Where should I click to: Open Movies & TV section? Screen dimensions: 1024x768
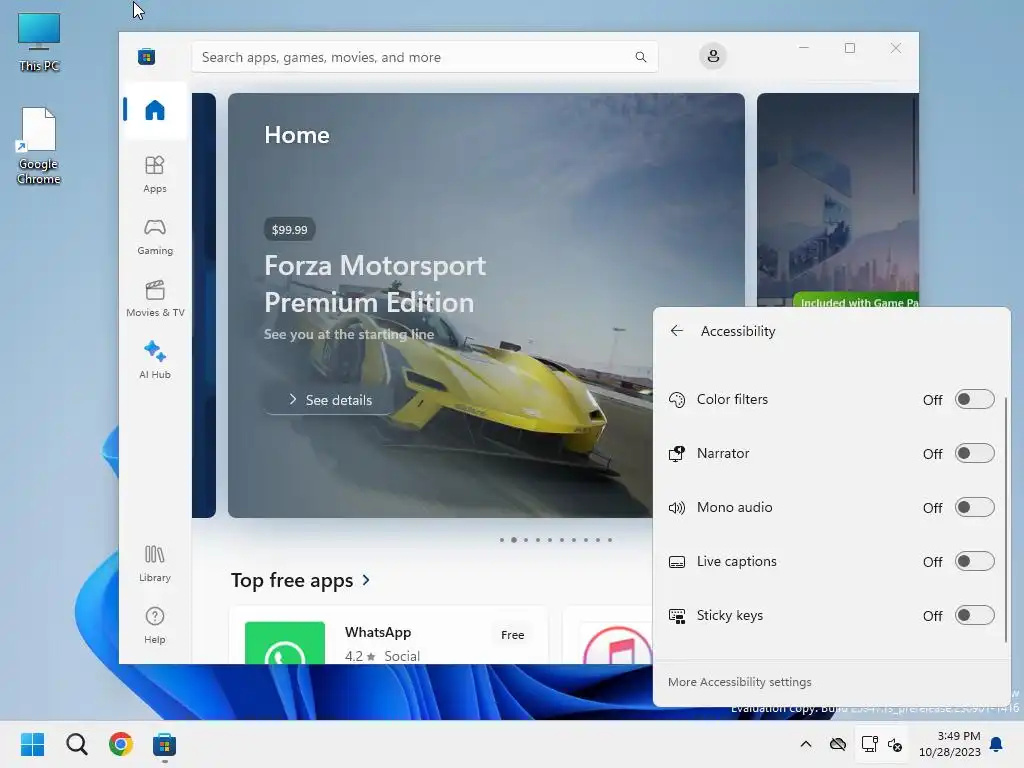155,298
